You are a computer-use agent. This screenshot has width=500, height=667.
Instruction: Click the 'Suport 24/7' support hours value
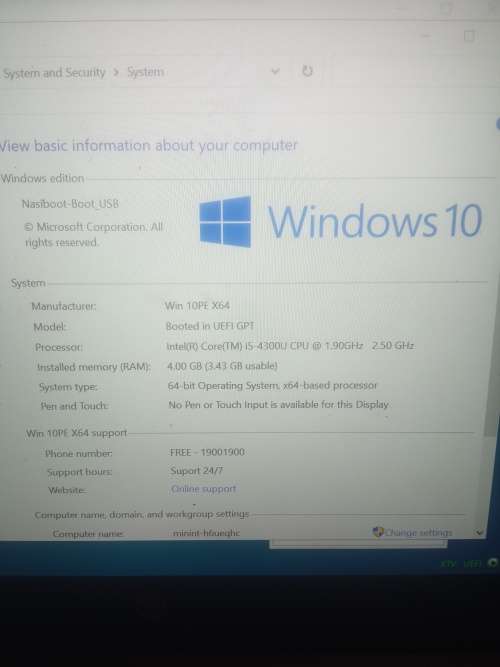coord(197,470)
